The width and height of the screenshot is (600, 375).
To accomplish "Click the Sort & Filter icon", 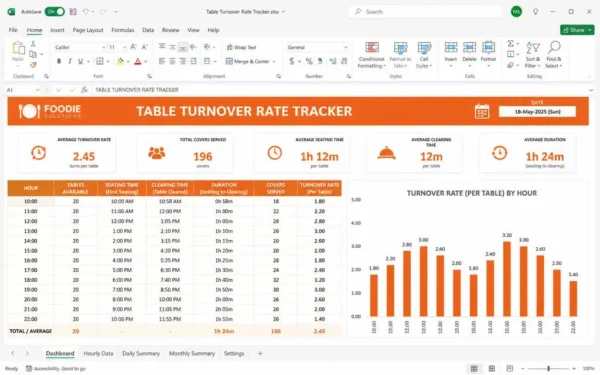I will (x=533, y=48).
